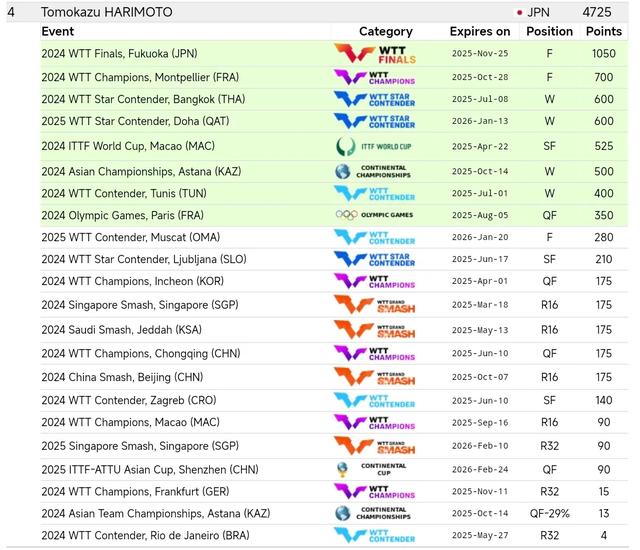Select 2024 Olympic Games, Paris event
This screenshot has width=640, height=550.
click(122, 215)
